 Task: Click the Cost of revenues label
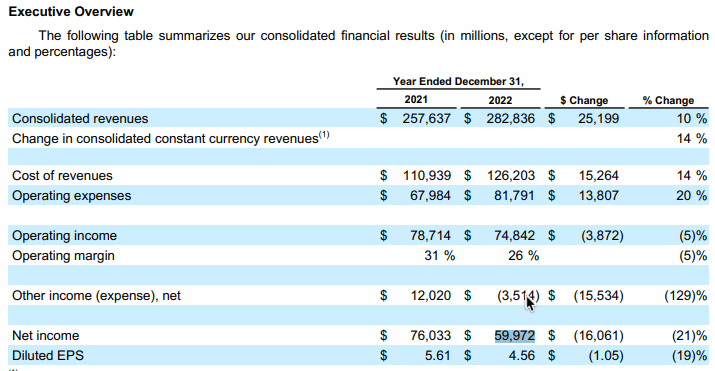click(x=62, y=175)
